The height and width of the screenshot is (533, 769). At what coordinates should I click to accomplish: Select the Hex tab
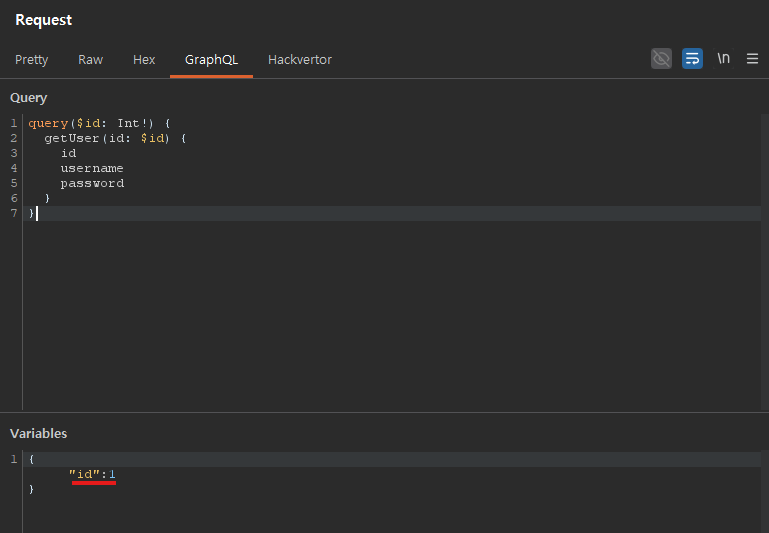tap(144, 60)
